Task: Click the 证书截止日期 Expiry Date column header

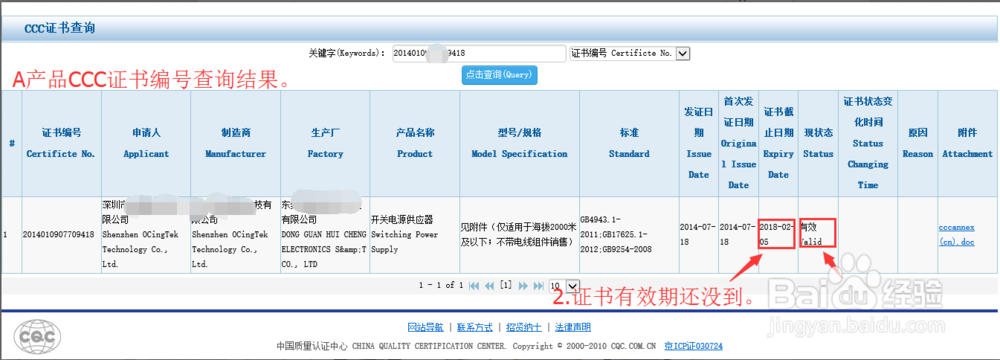Action: coord(778,144)
